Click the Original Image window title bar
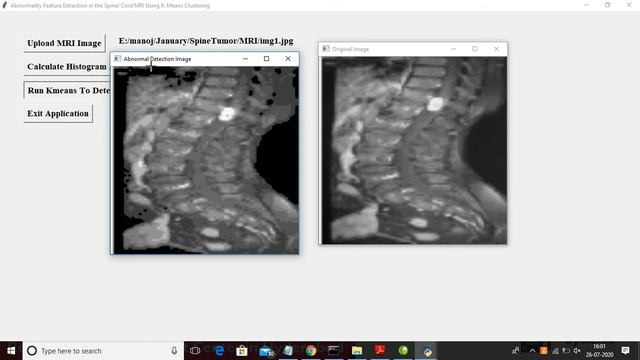 coord(413,49)
